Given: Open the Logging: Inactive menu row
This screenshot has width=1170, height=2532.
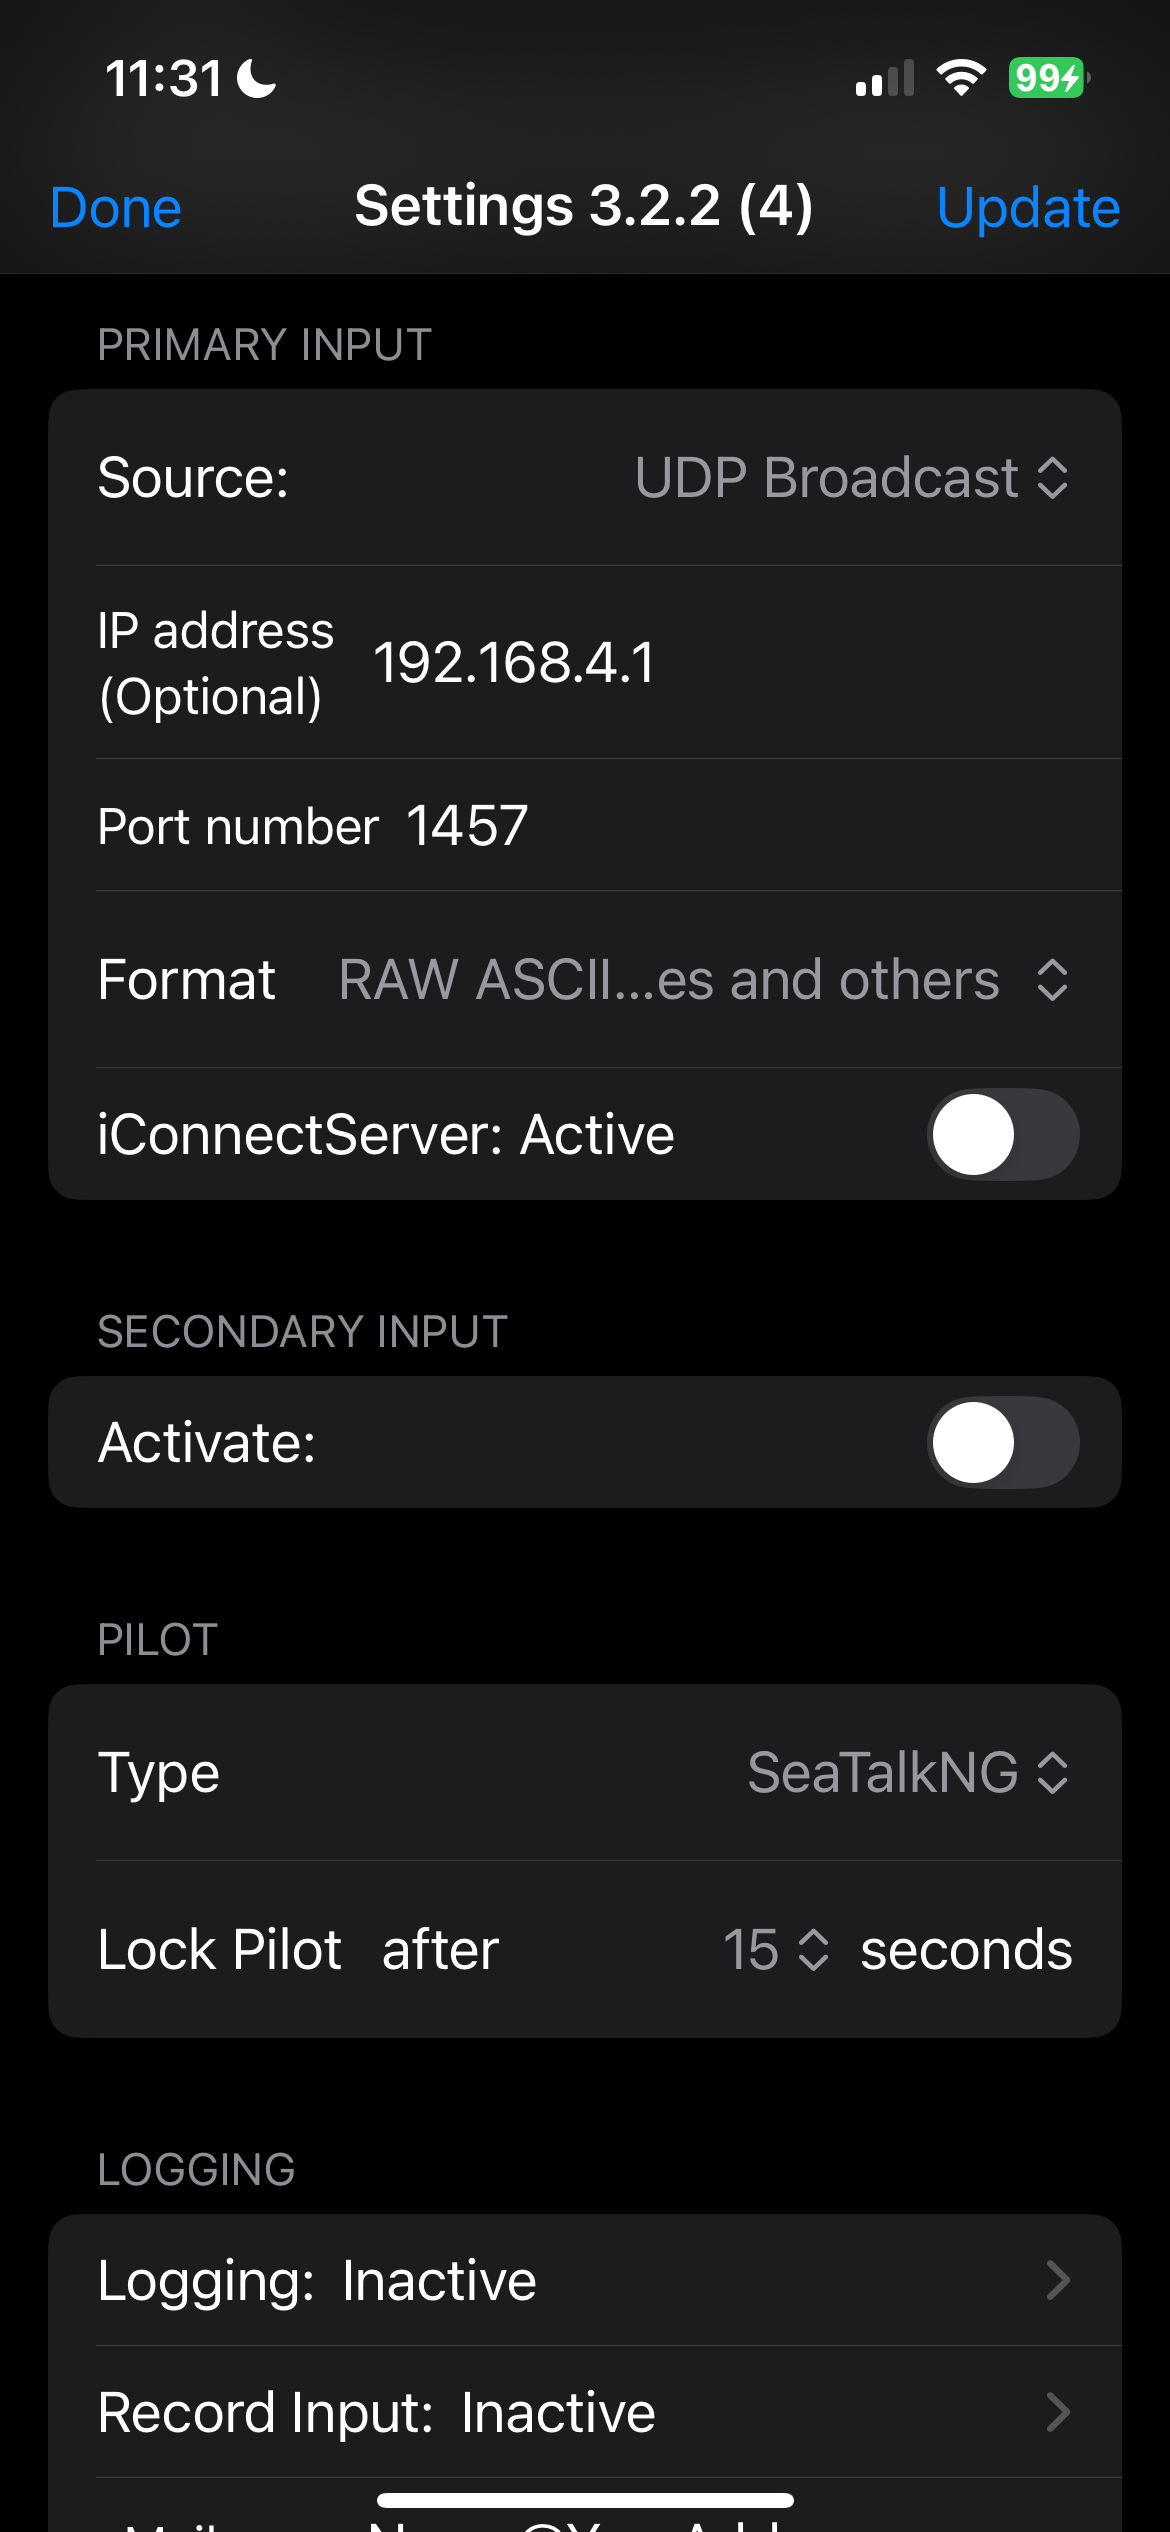Looking at the screenshot, I should tap(585, 2280).
